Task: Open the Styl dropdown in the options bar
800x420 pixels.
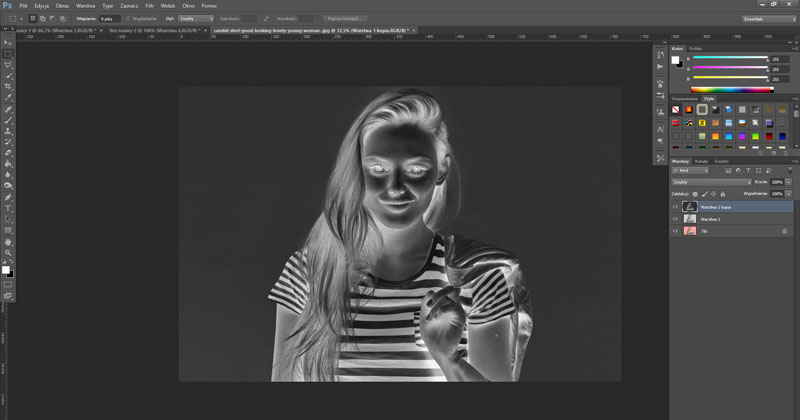Action: point(195,18)
